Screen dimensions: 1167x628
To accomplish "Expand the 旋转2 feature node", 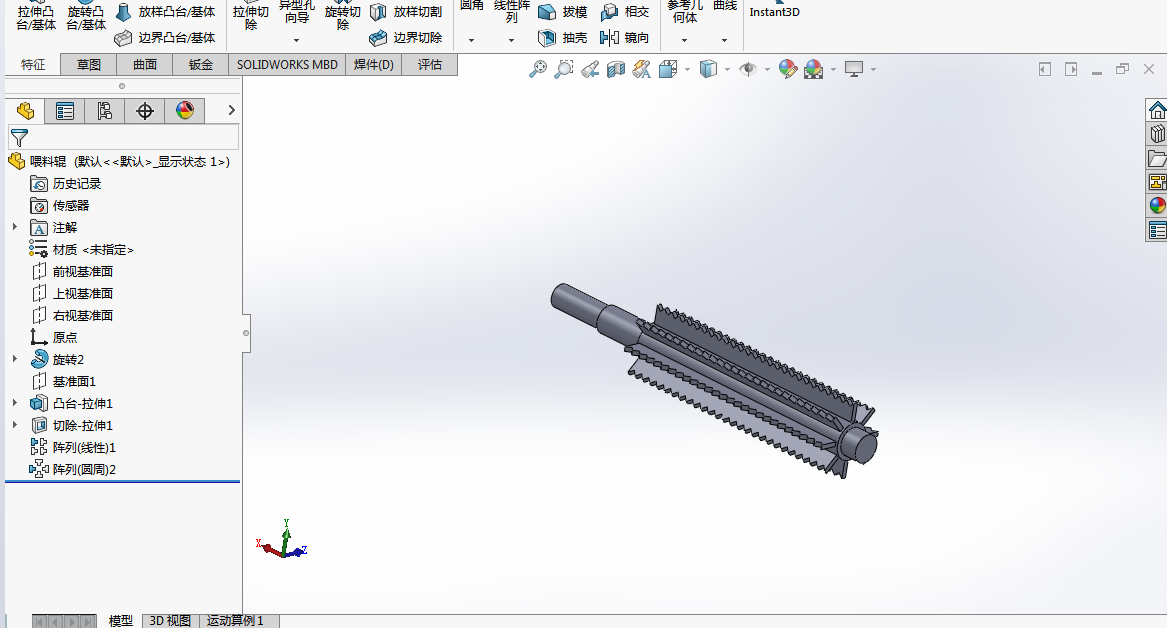I will pos(15,359).
